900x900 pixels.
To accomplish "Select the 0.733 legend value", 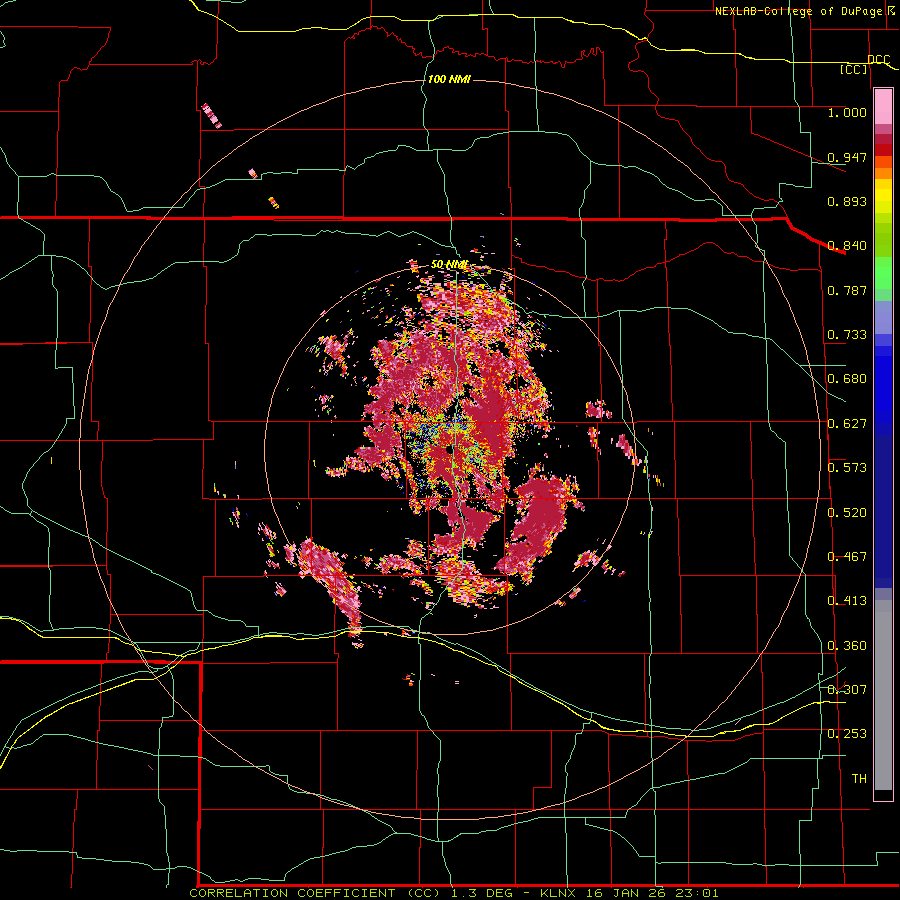I will pyautogui.click(x=847, y=335).
